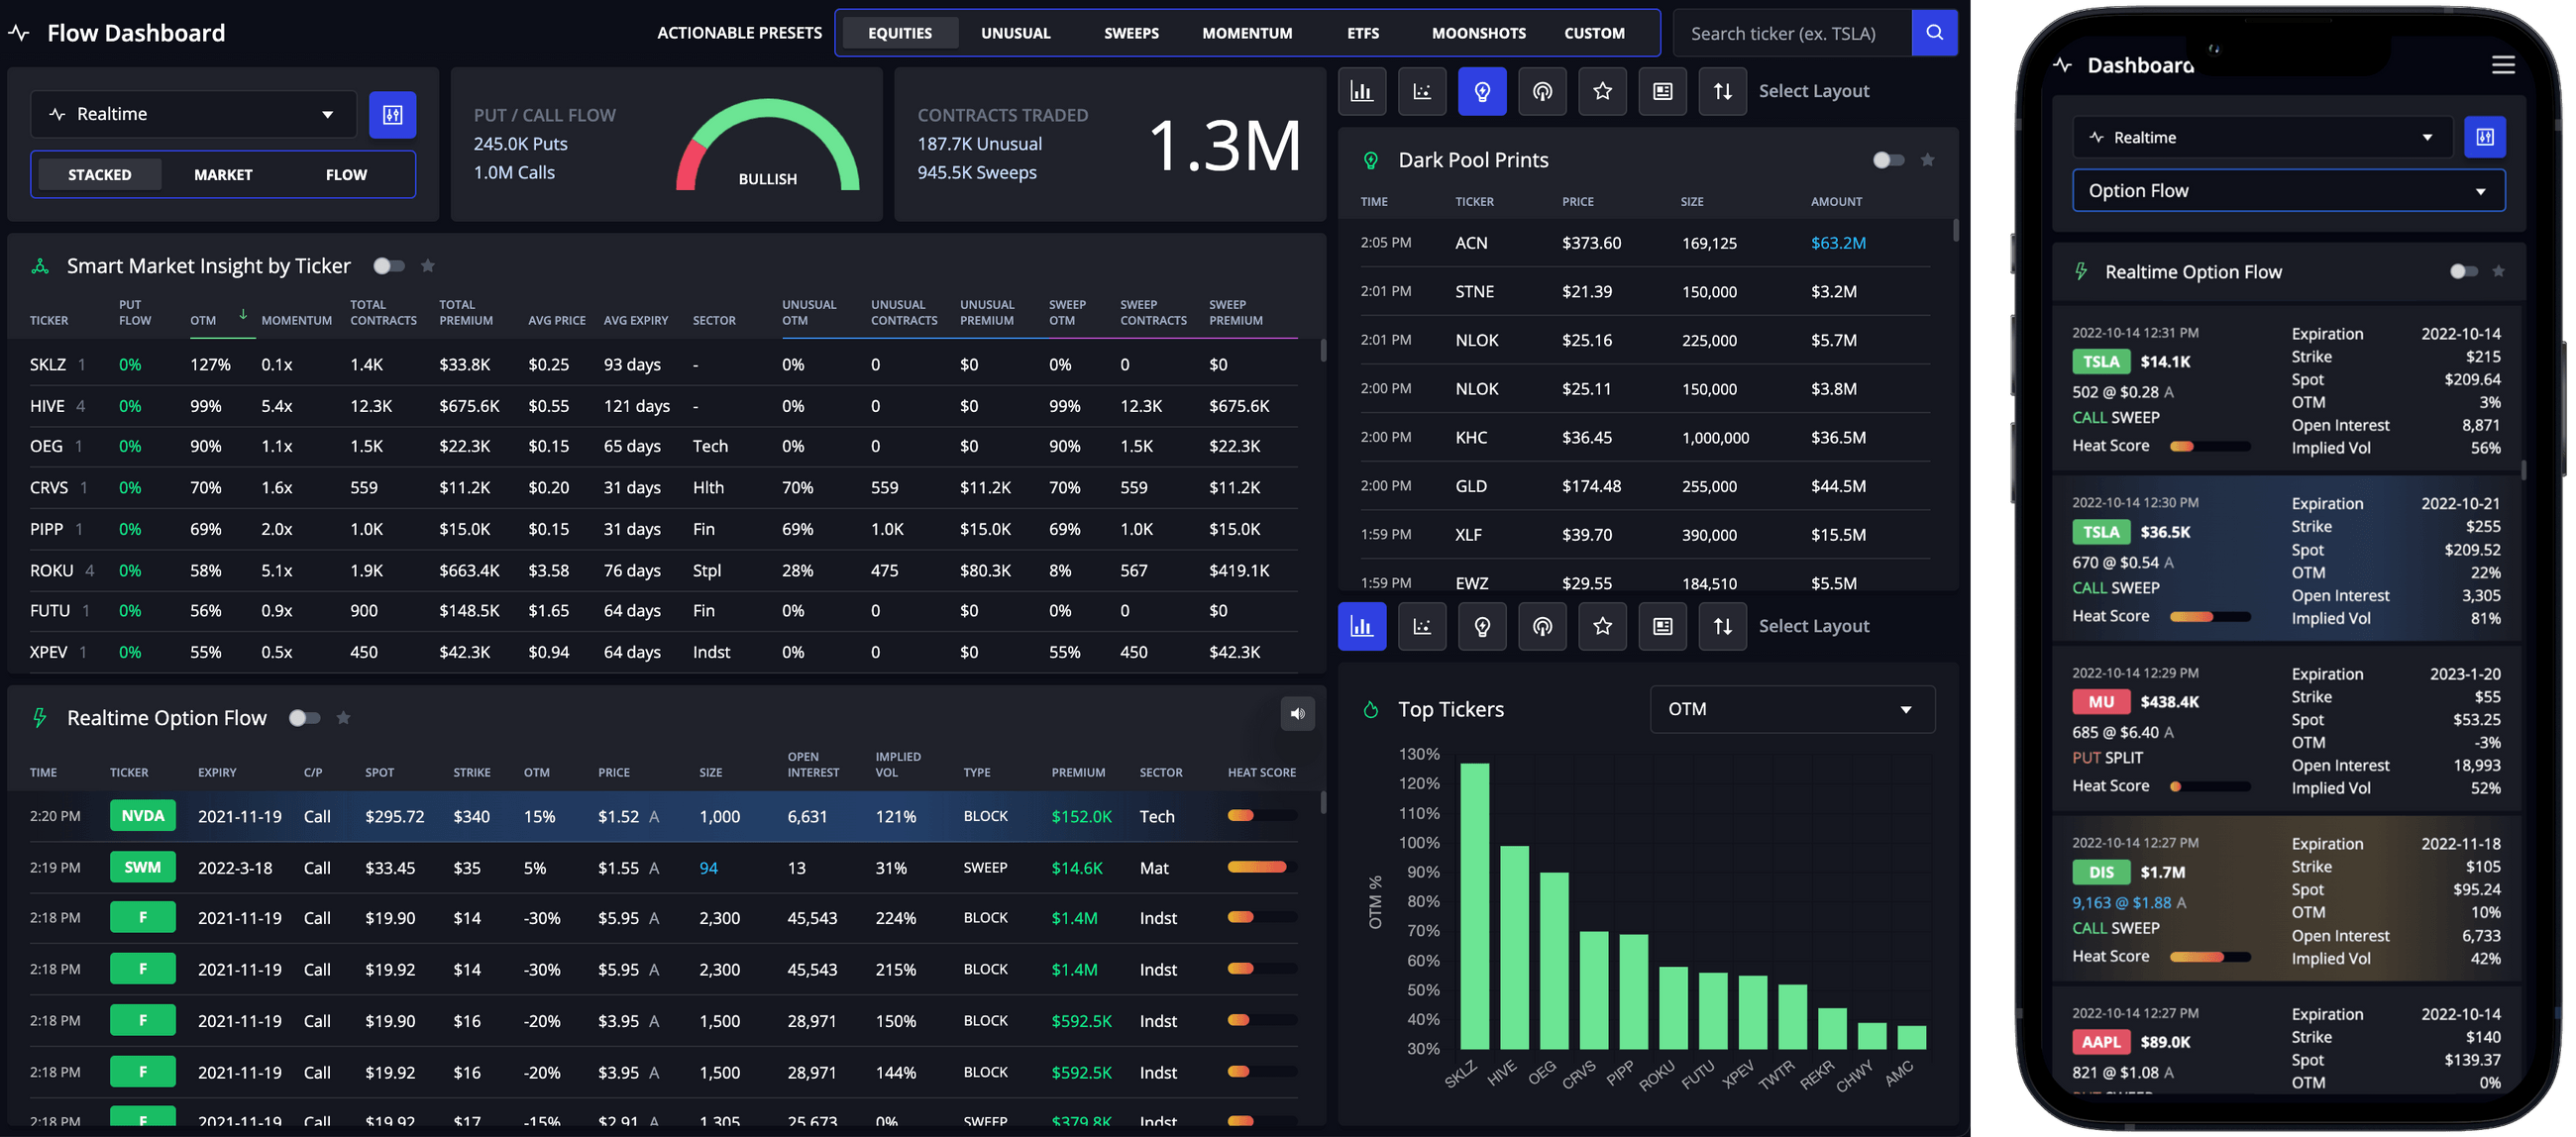Image resolution: width=2576 pixels, height=1137 pixels.
Task: Open hamburger menu on phone Dashboard
Action: coord(2502,65)
